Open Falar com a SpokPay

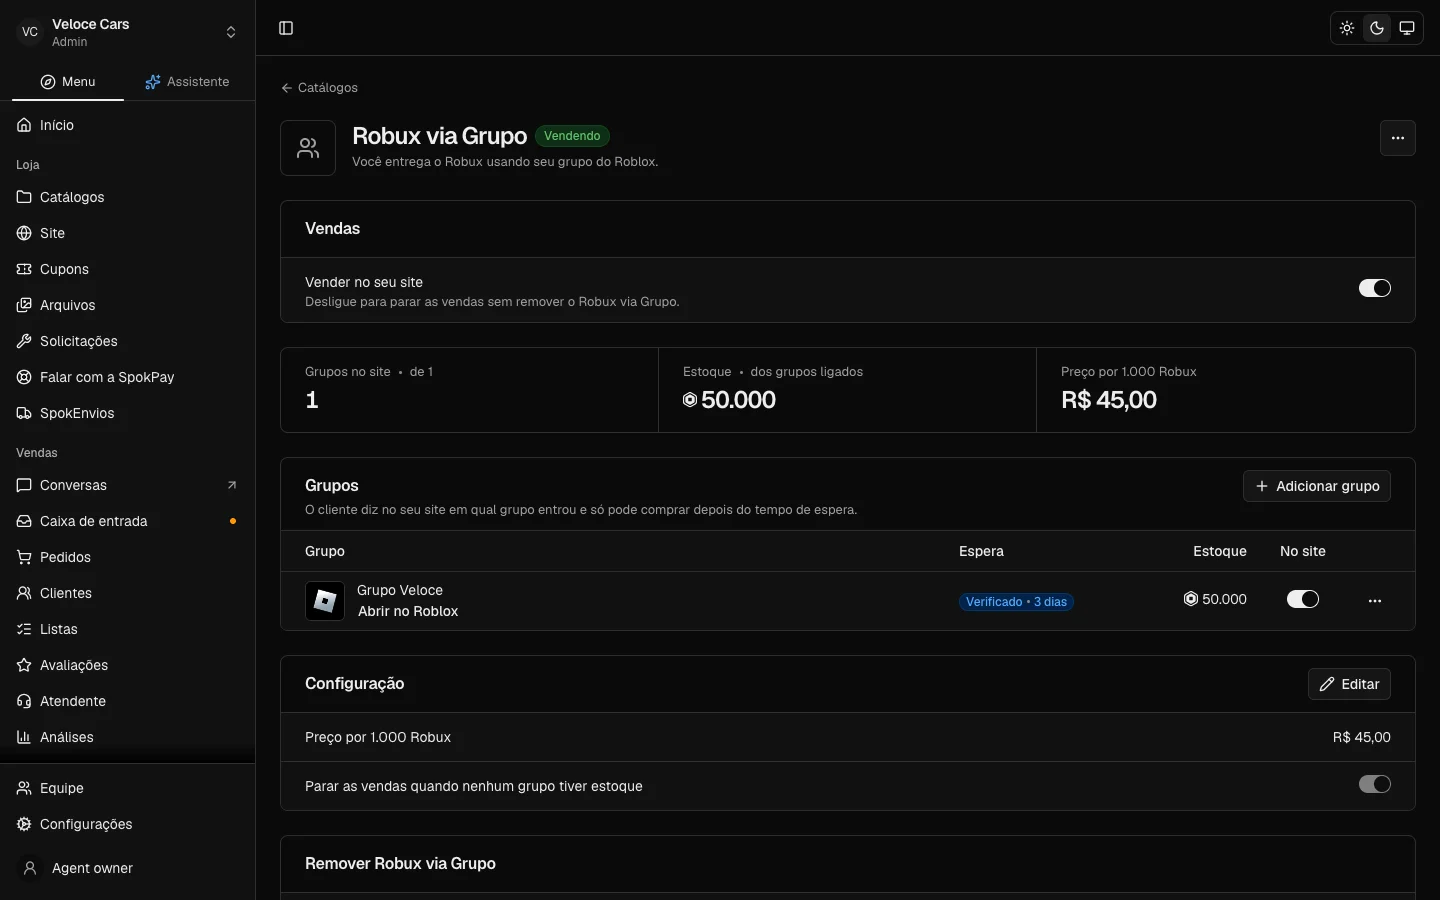coord(127,377)
